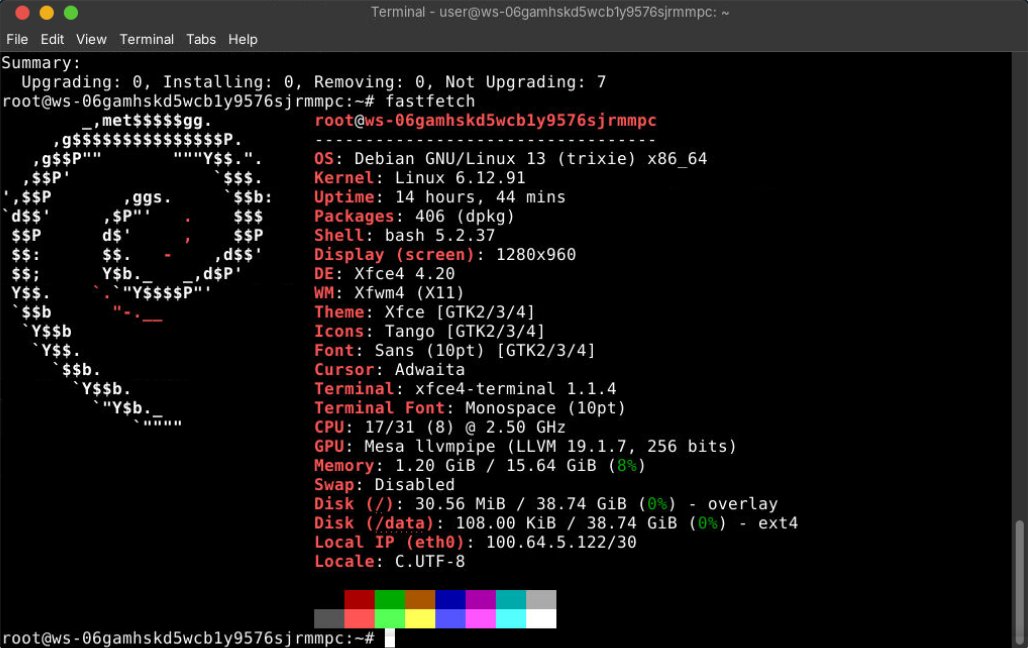The image size is (1028, 648).
Task: Open the Edit menu
Action: pyautogui.click(x=52, y=39)
